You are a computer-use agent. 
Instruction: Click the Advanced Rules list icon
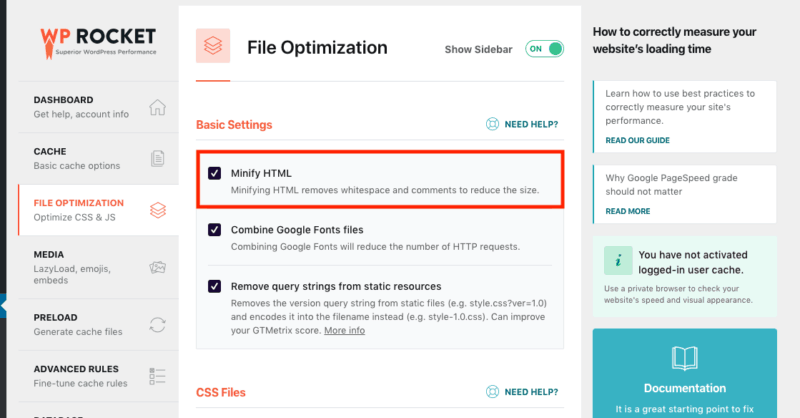coord(158,376)
